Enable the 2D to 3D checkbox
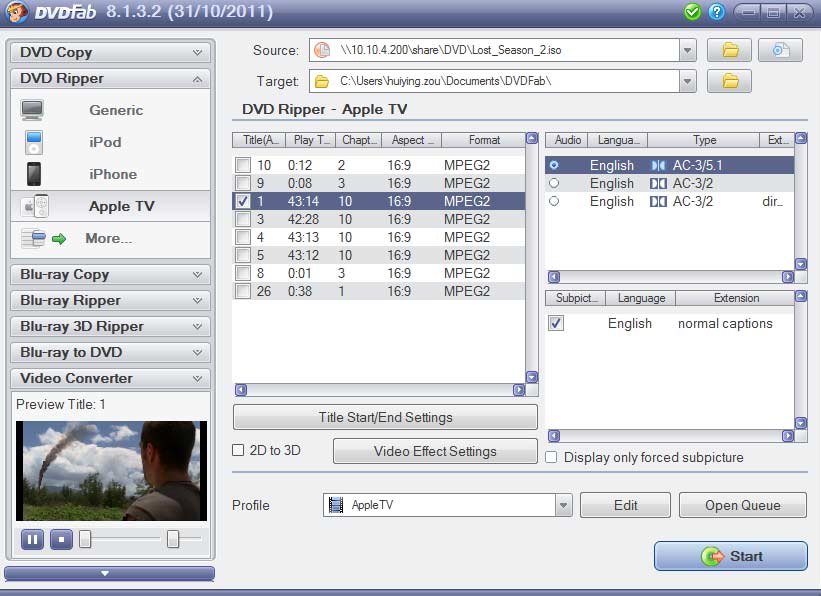The image size is (821, 596). tap(238, 450)
